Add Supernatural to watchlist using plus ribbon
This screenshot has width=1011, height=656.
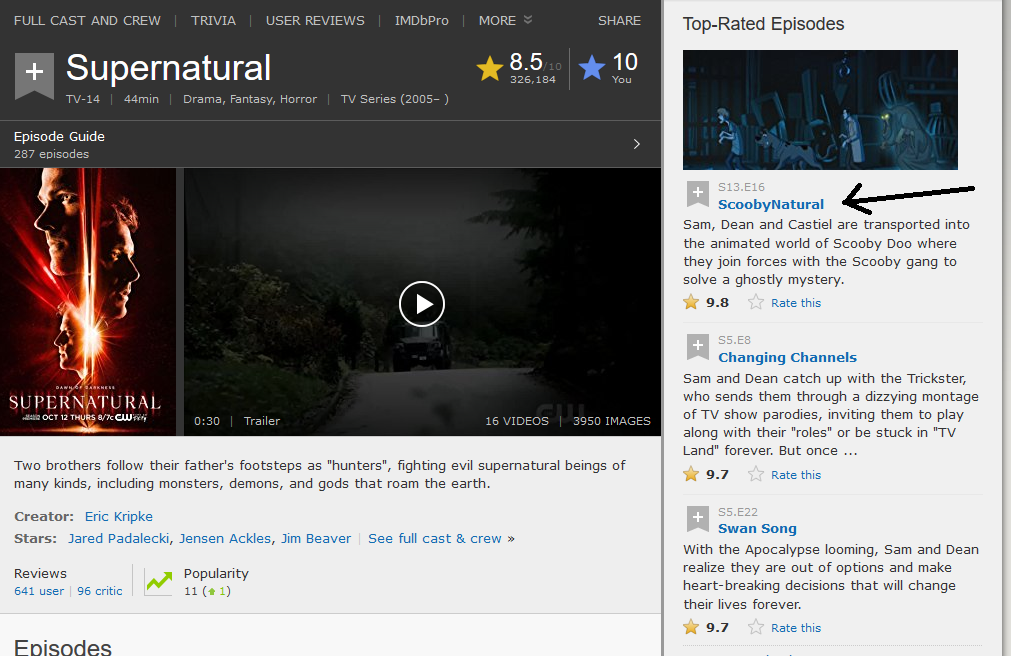tap(34, 75)
